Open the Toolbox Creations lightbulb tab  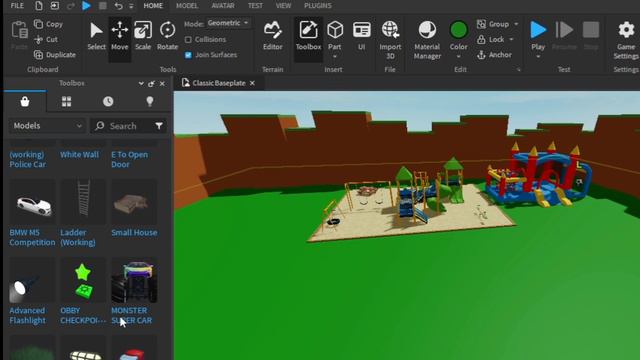click(150, 101)
